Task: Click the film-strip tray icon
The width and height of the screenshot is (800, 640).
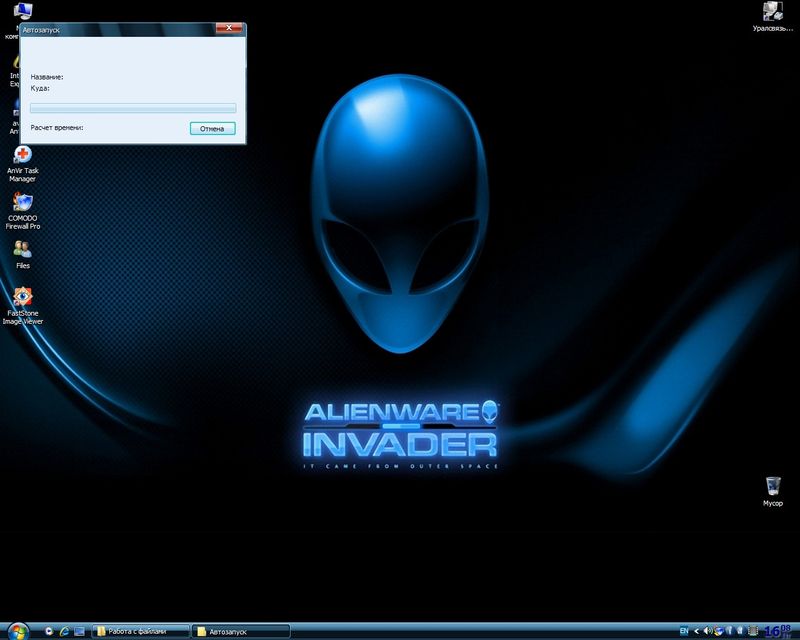Action: coord(753,631)
